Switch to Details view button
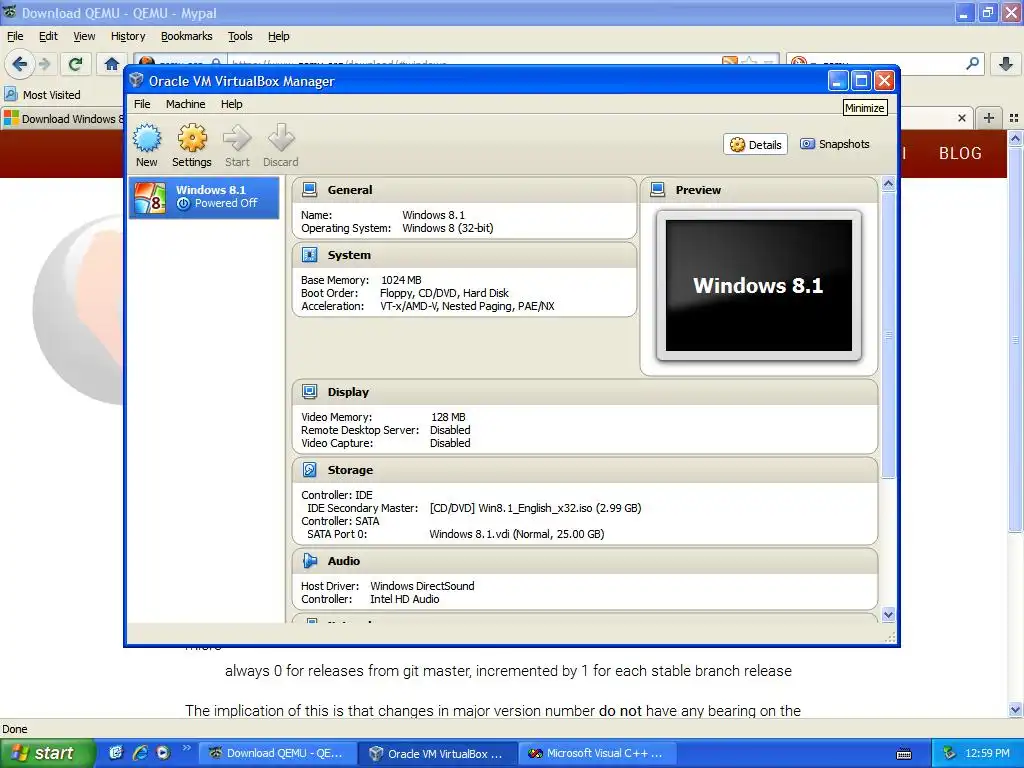Screen dimensions: 1024x768 (x=756, y=144)
